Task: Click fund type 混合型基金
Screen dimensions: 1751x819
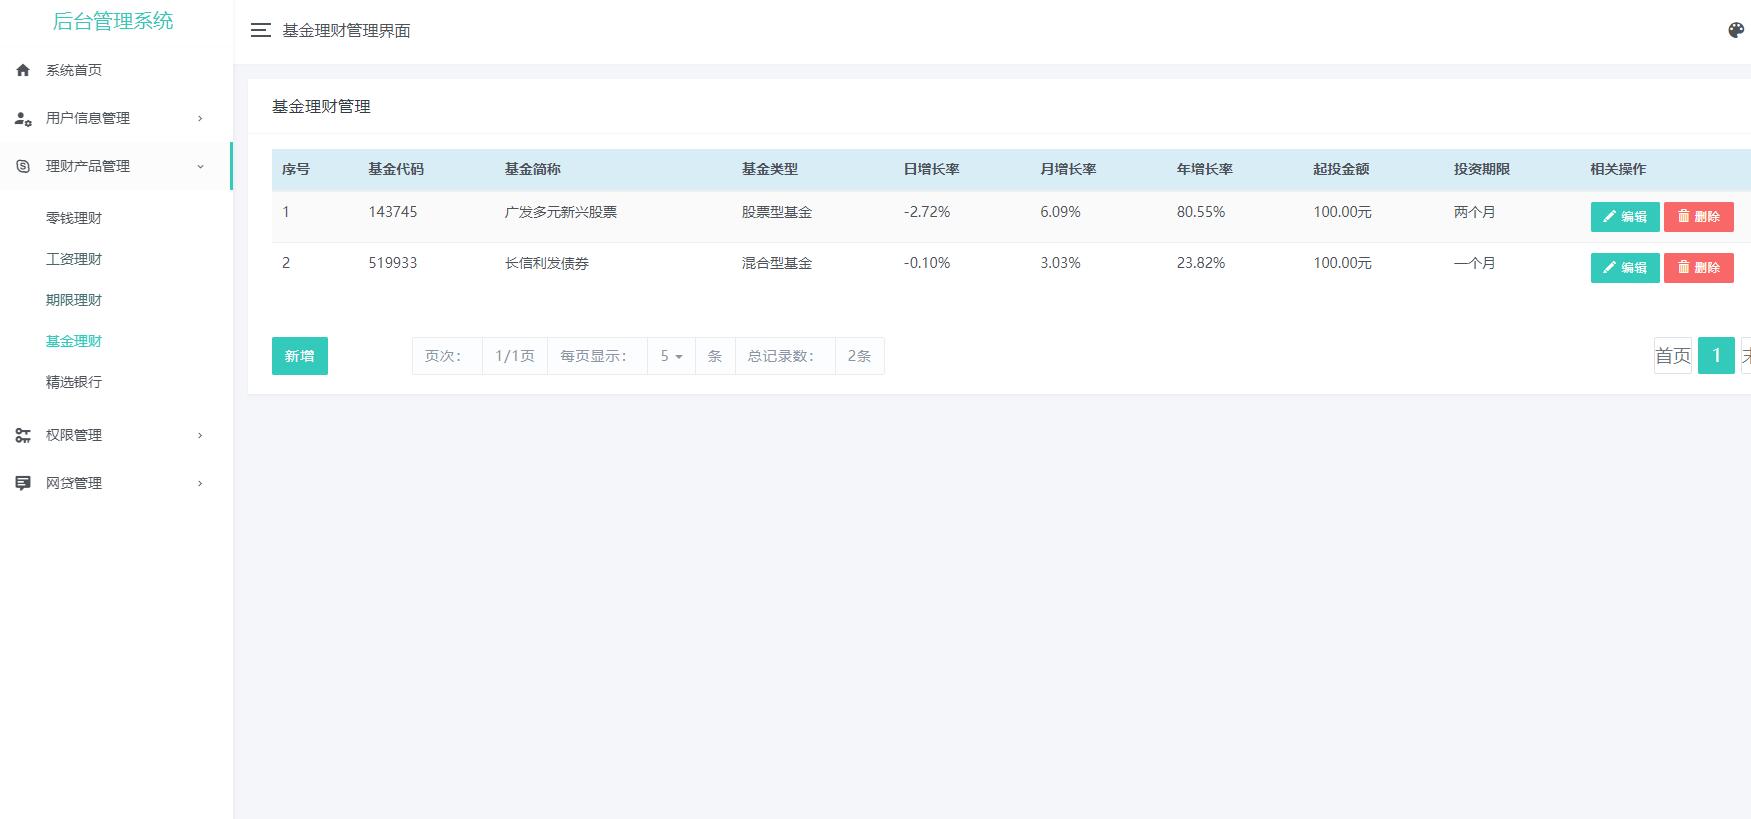Action: click(x=777, y=263)
